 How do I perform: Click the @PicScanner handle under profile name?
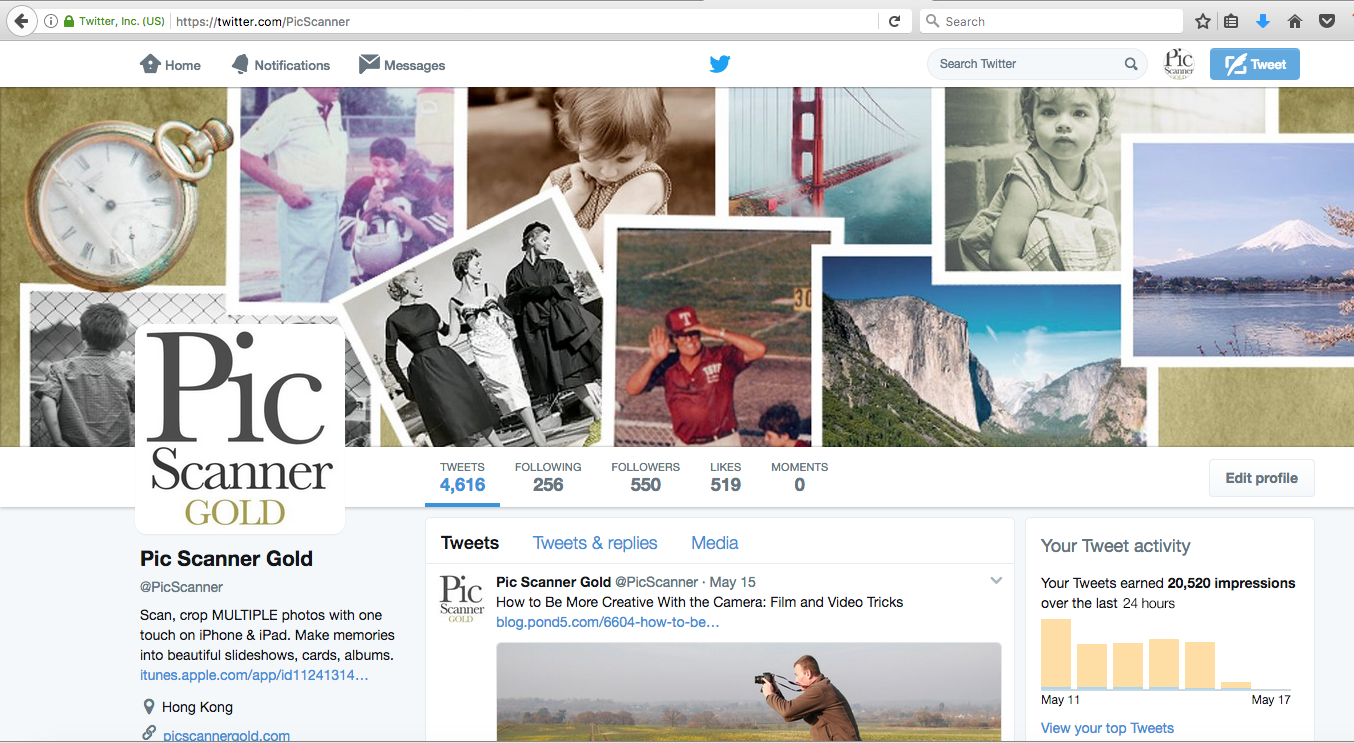(181, 587)
